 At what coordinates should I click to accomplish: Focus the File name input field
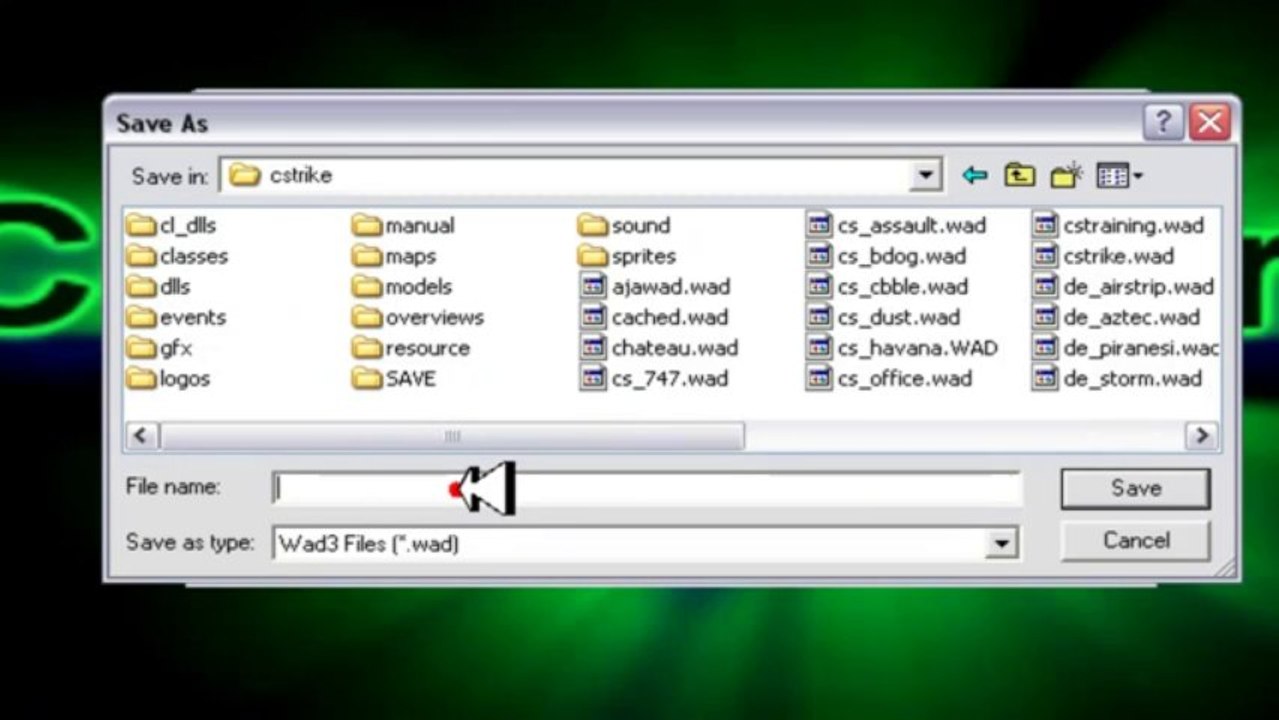click(x=646, y=489)
